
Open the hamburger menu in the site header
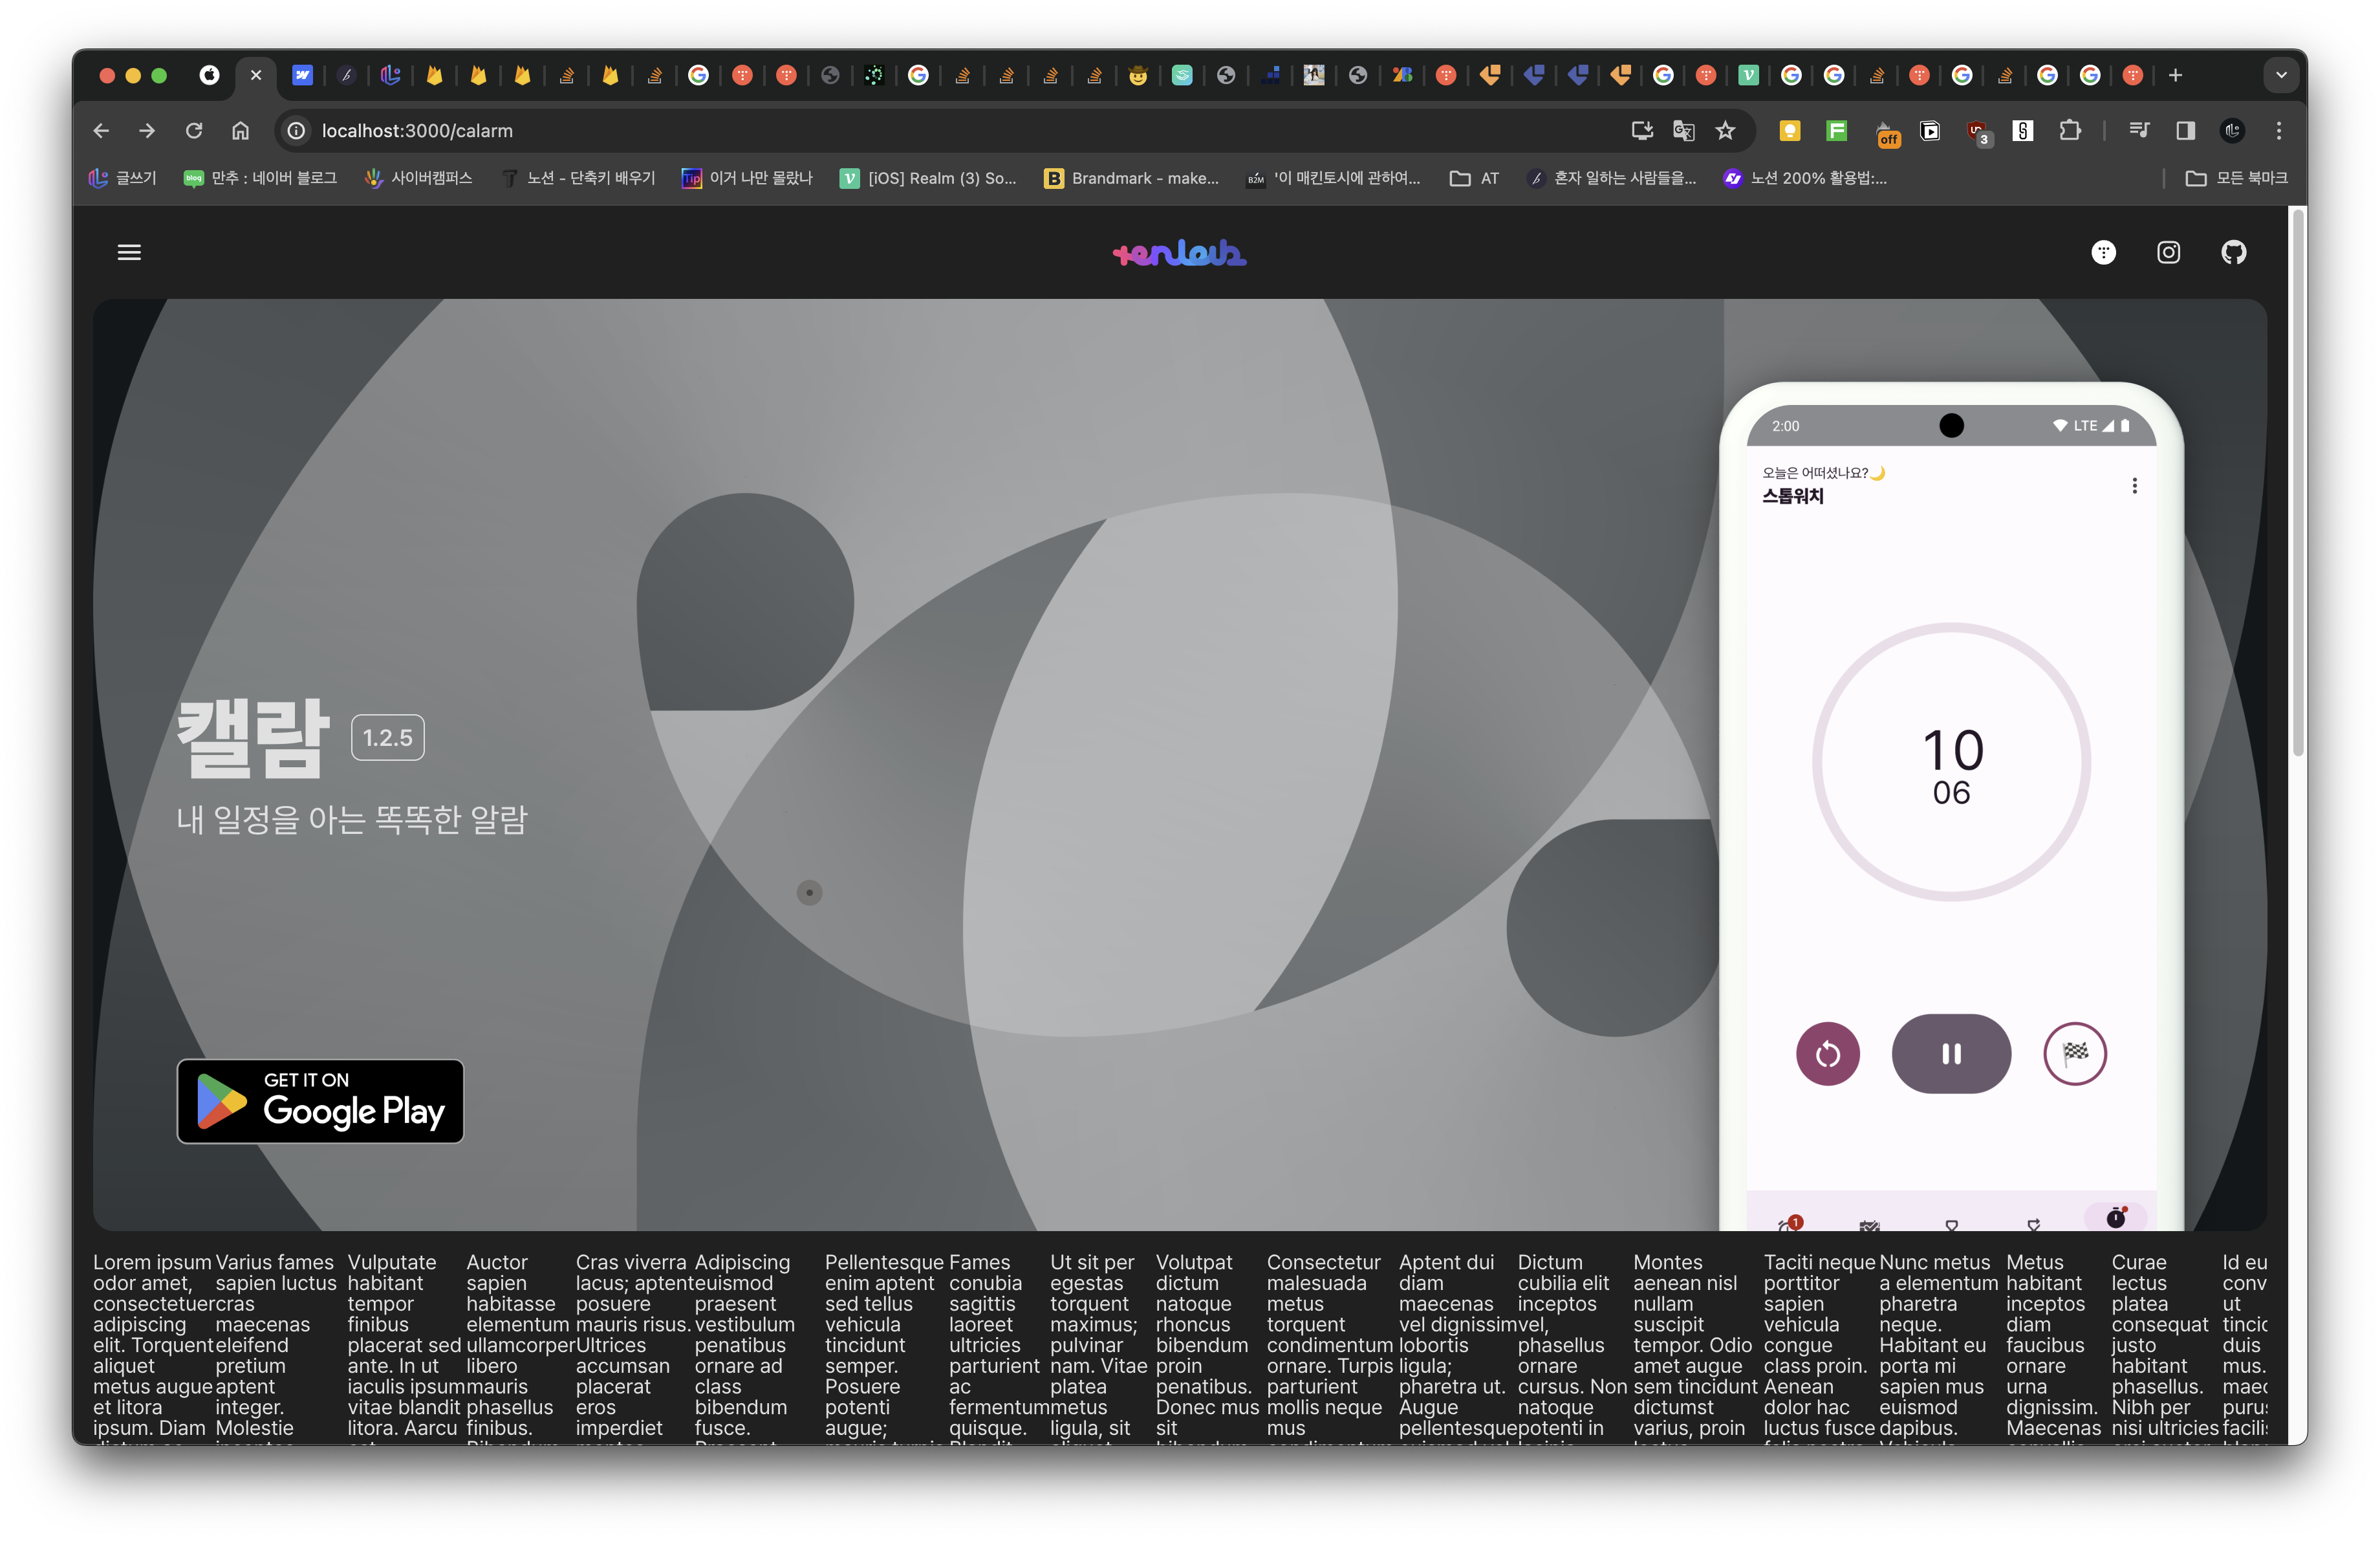129,252
